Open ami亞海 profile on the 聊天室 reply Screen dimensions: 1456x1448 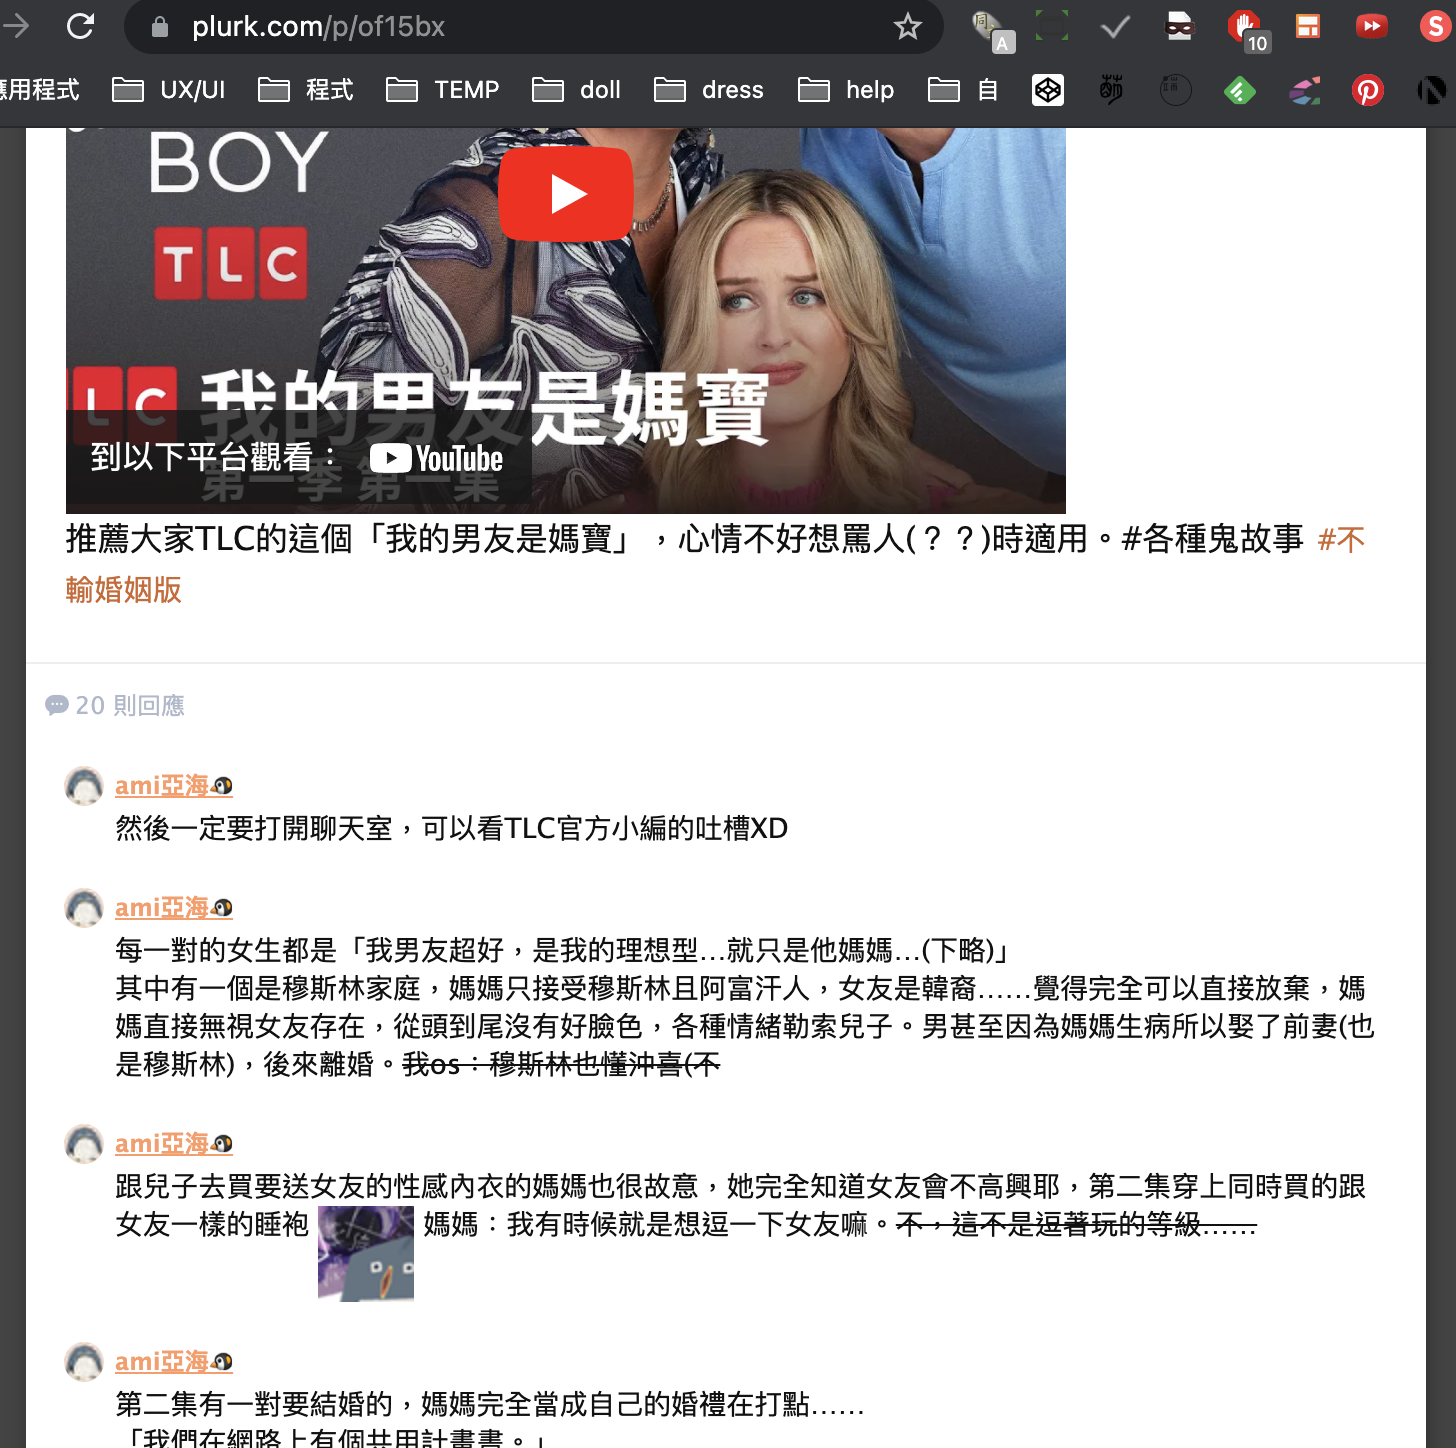pos(174,786)
